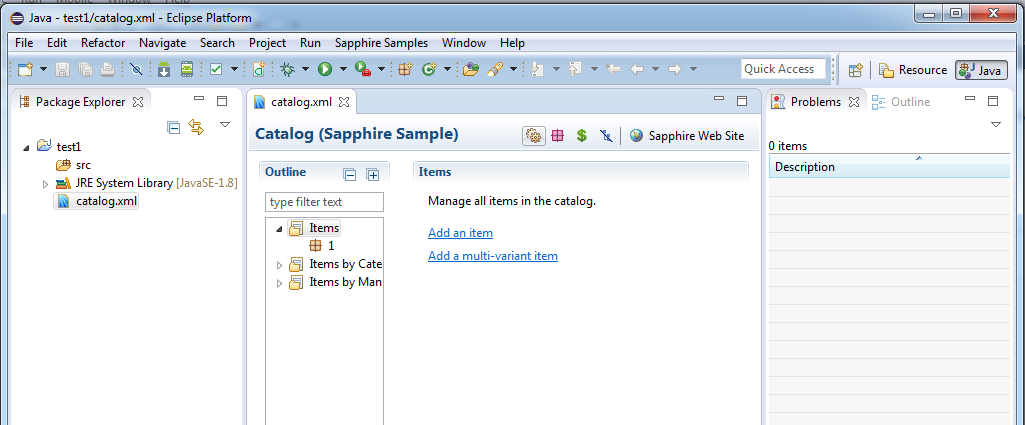Select catalog.xml in Package Explorer
1025x425 pixels.
point(106,201)
